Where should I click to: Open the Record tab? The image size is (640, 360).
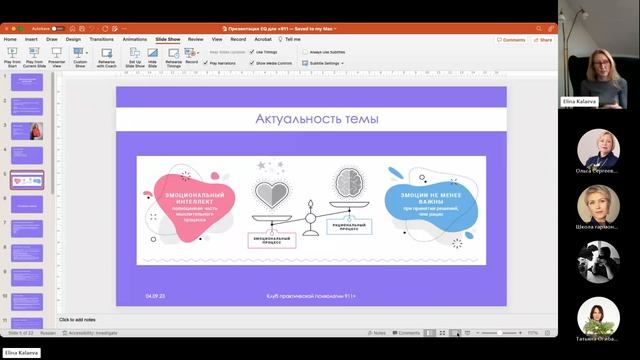tap(238, 39)
